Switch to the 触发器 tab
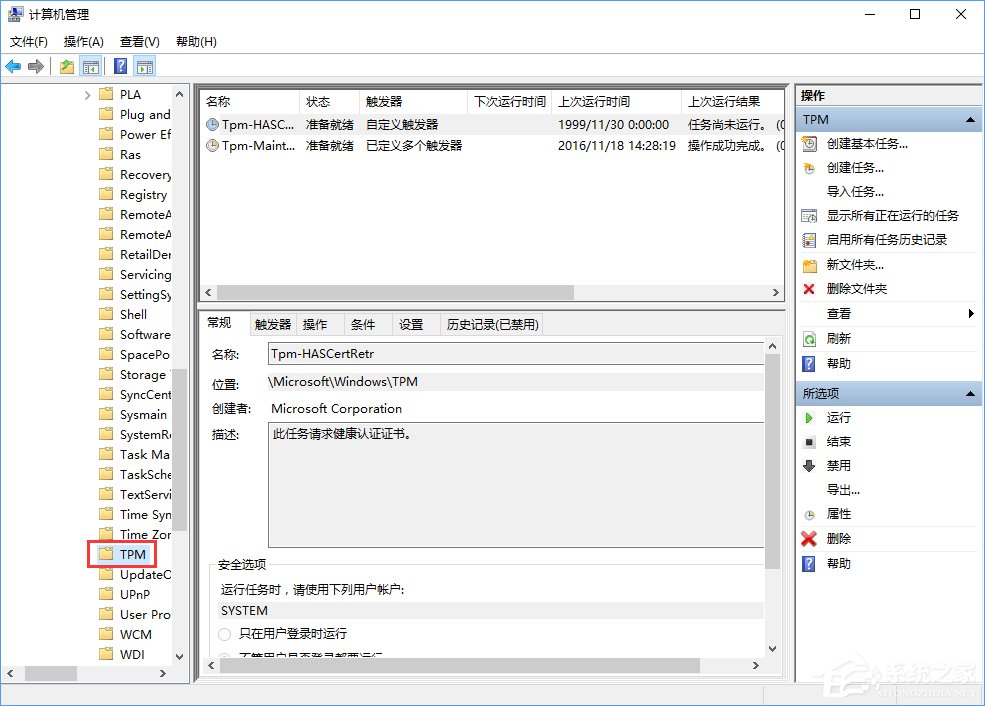Screen dimensions: 985x706 click(x=270, y=323)
